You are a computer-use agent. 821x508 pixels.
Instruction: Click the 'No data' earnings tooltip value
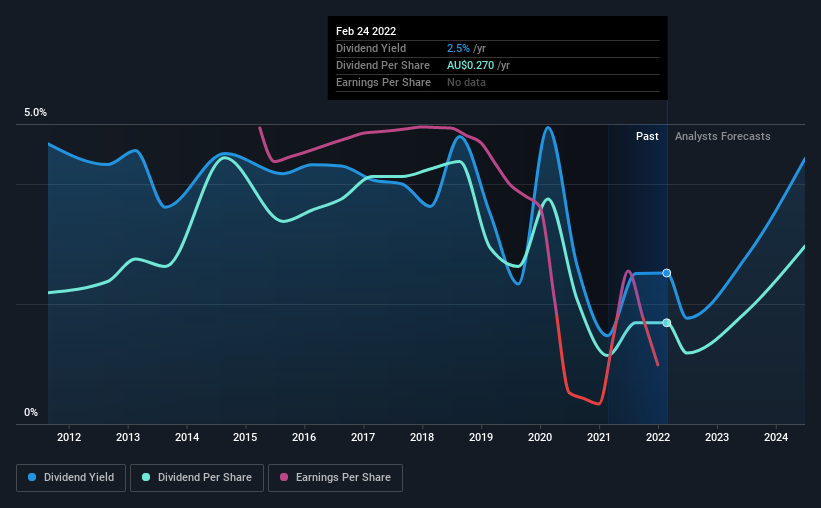(466, 82)
